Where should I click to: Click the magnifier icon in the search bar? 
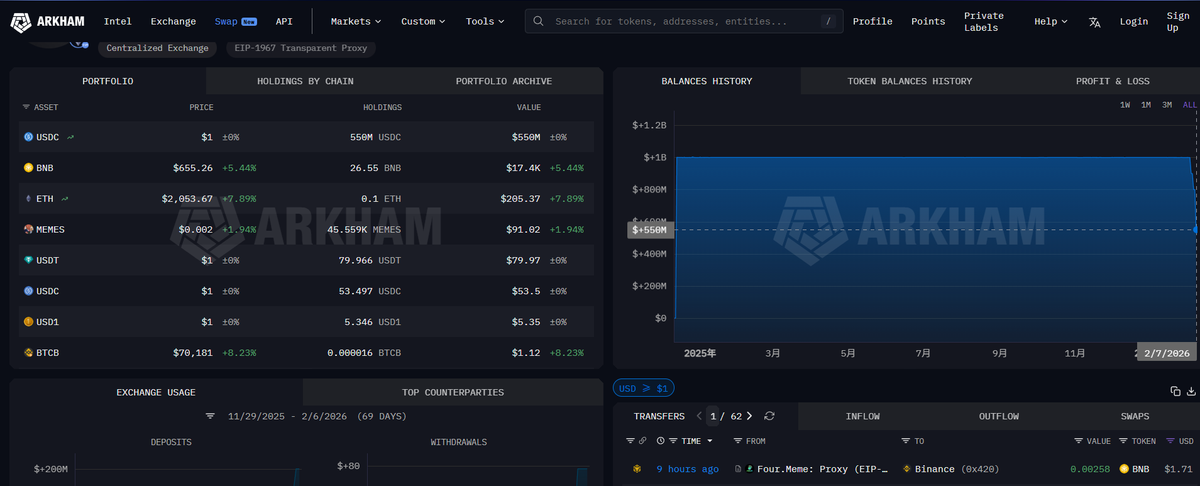point(539,21)
